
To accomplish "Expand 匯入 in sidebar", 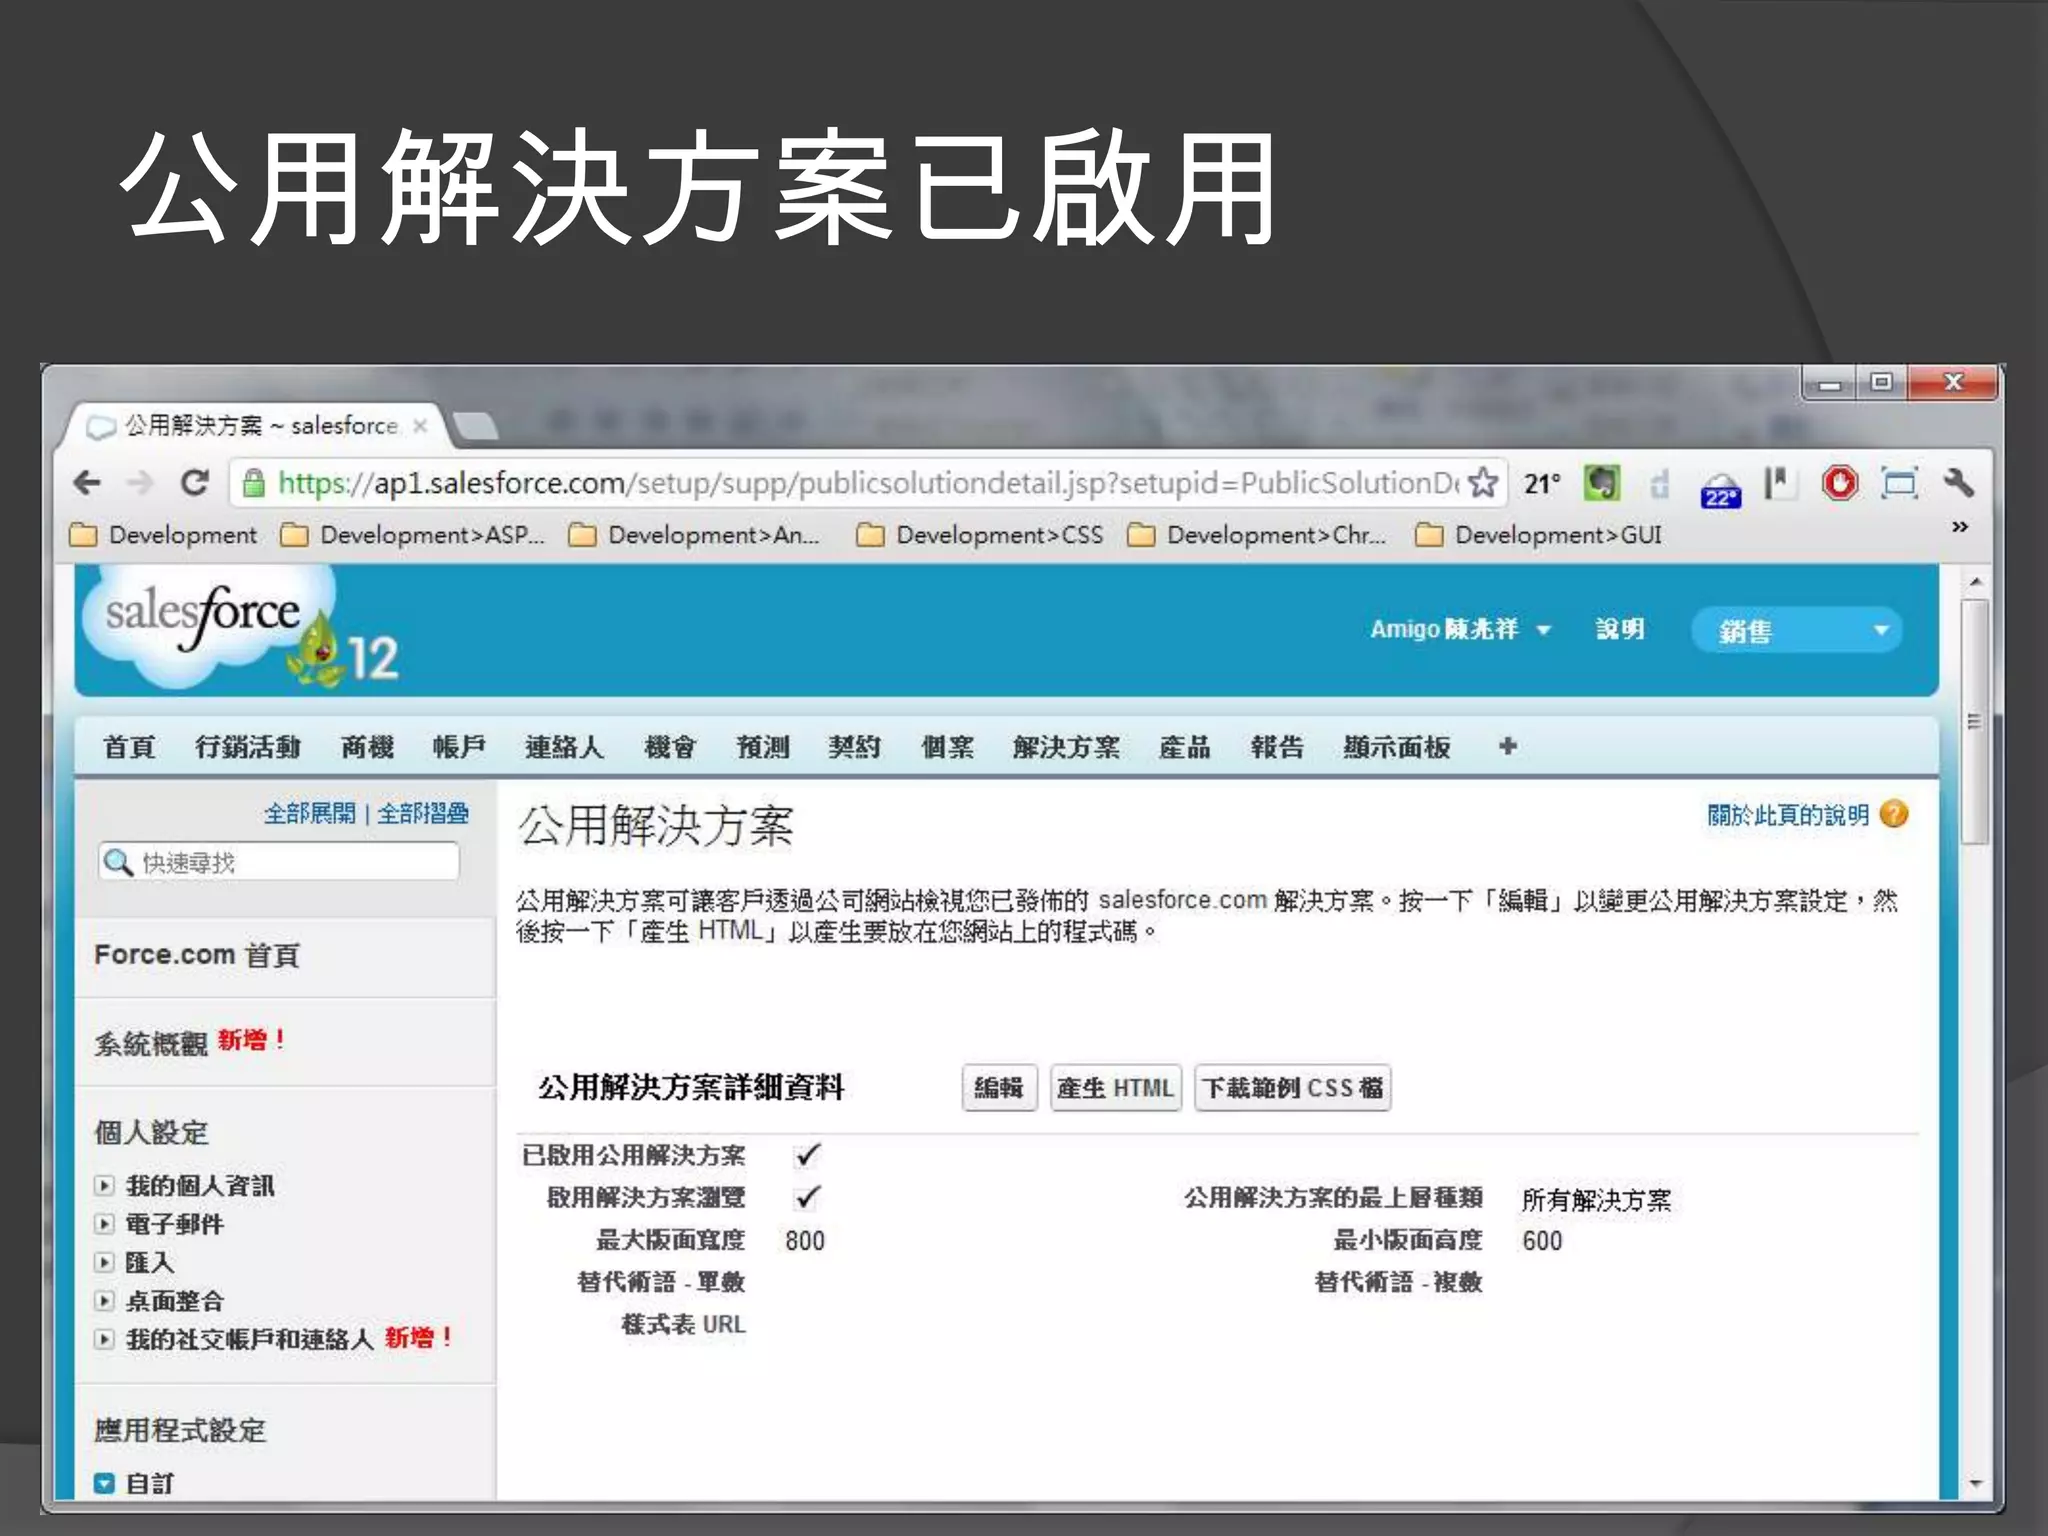I will (104, 1262).
